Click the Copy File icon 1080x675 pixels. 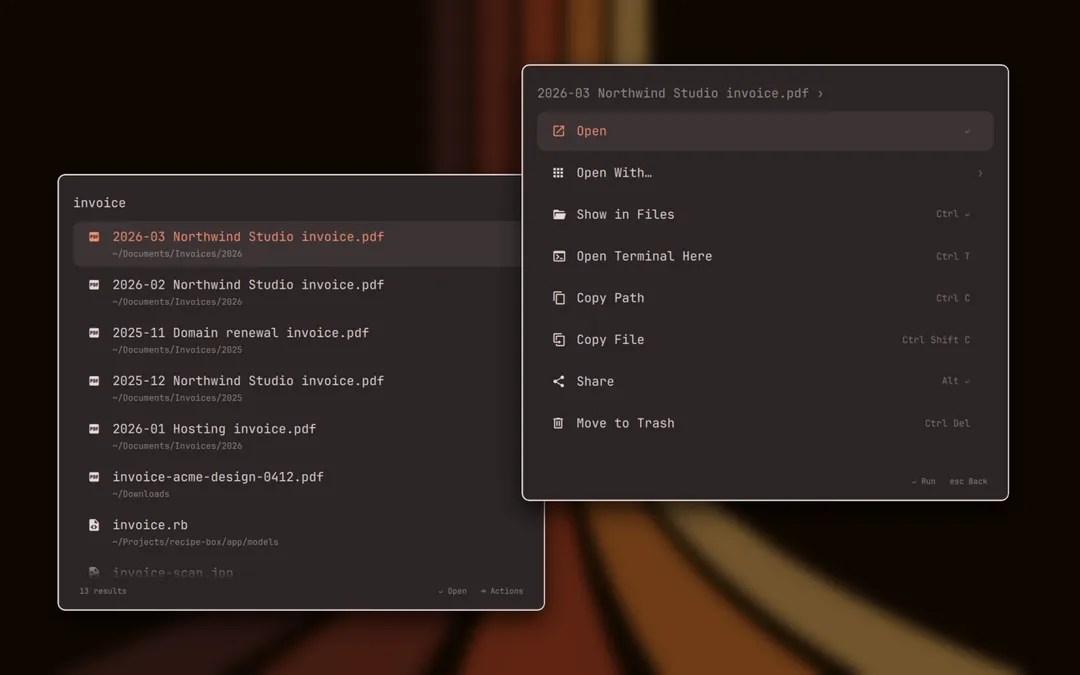pos(559,340)
